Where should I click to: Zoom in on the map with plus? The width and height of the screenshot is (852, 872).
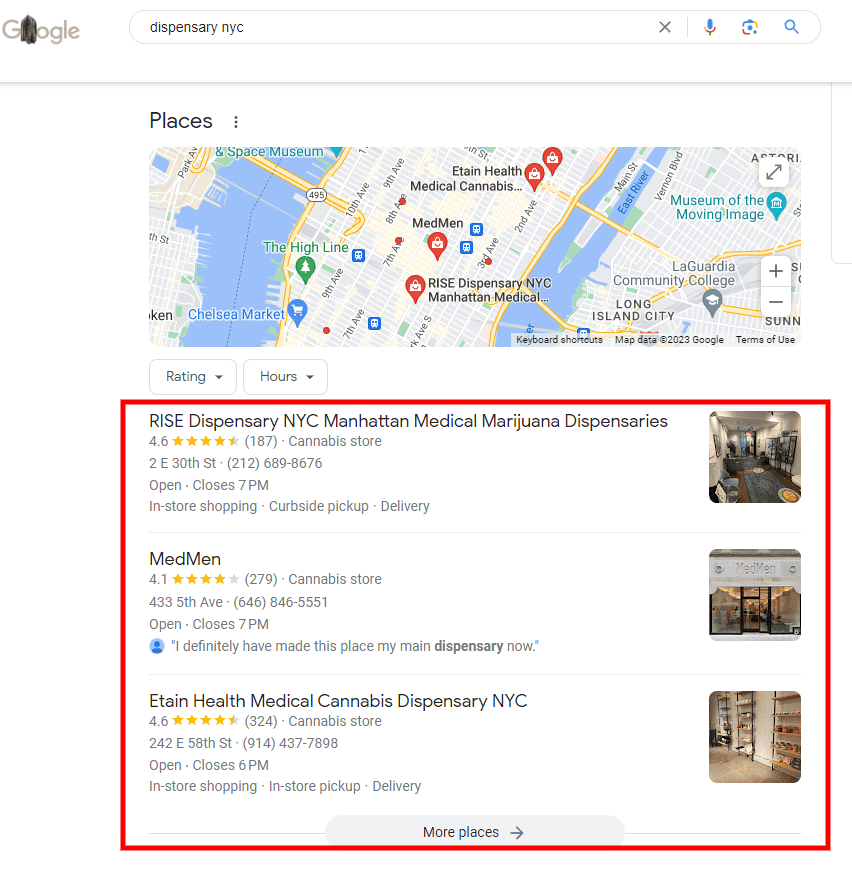coord(776,271)
